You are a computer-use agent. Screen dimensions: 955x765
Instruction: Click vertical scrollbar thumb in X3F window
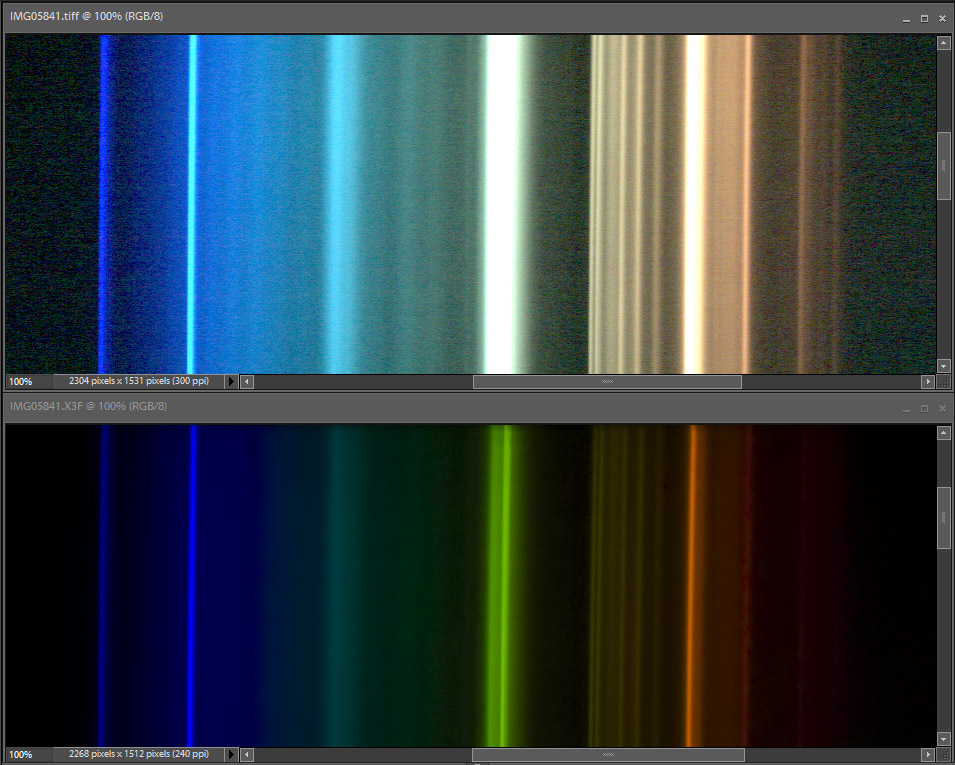[943, 517]
